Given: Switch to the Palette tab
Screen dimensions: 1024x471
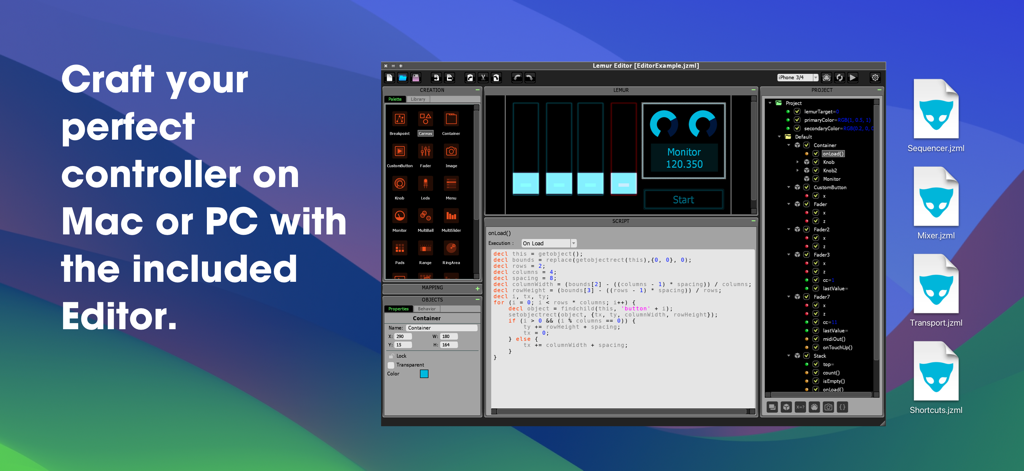Looking at the screenshot, I should (395, 99).
